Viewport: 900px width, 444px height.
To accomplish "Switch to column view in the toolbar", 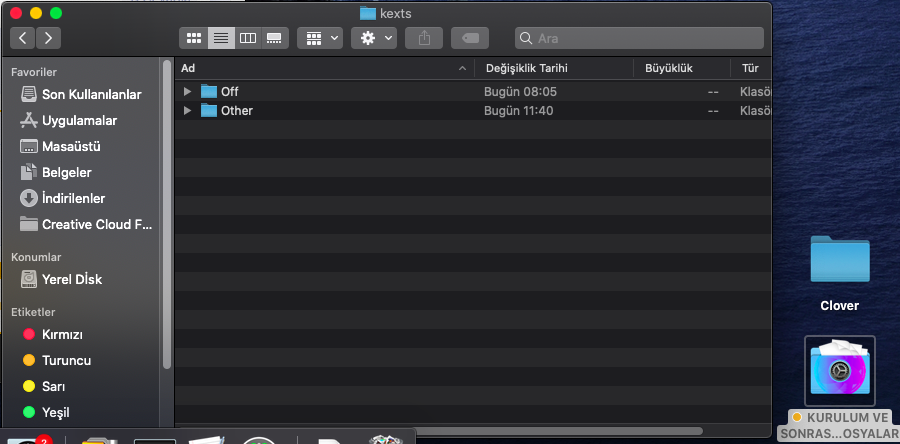I will pos(247,38).
